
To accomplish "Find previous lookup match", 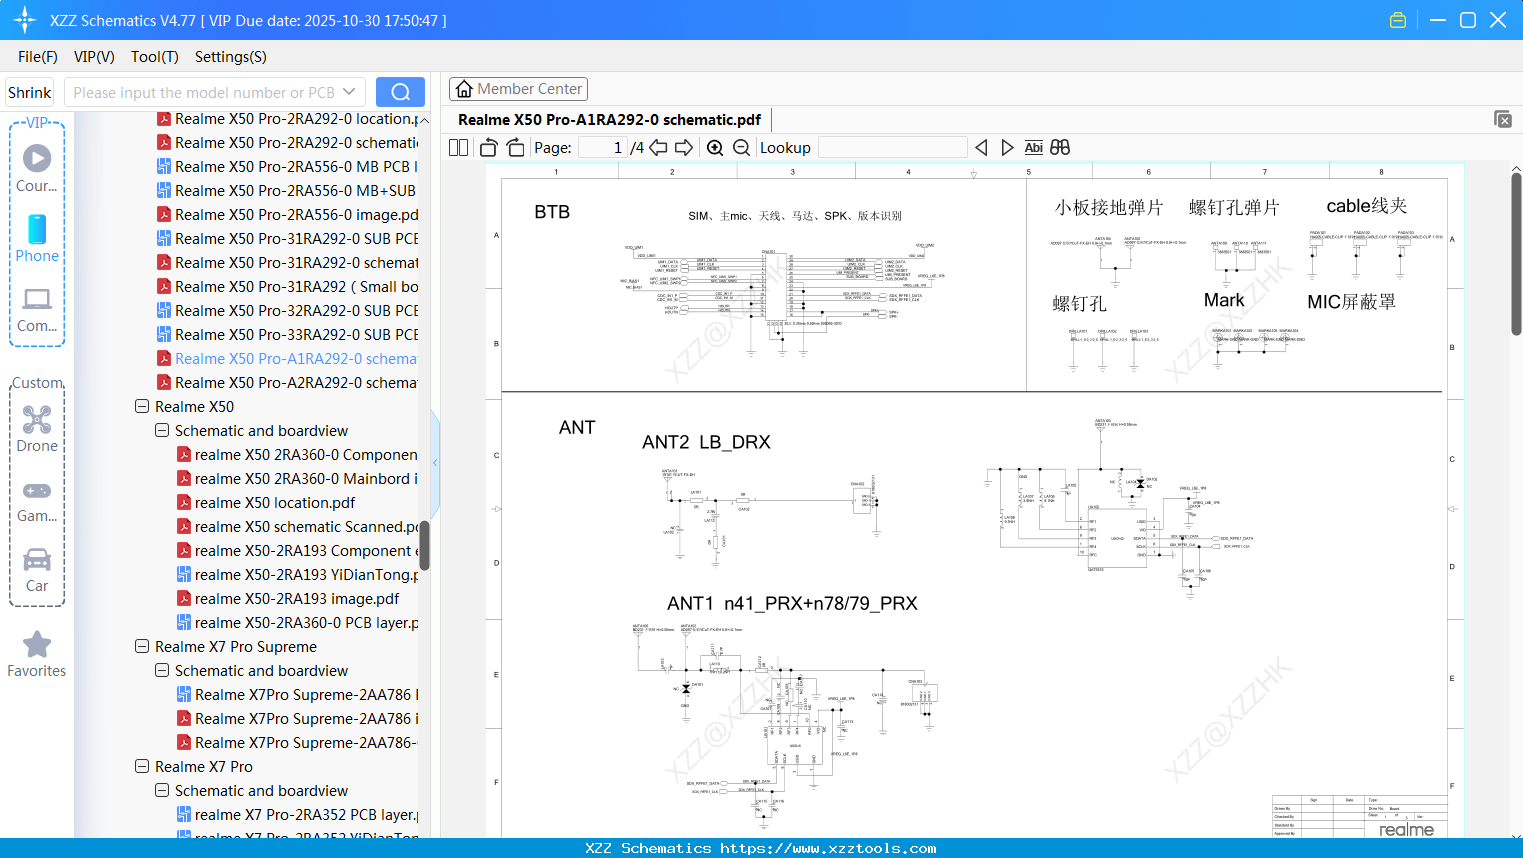I will (x=981, y=148).
